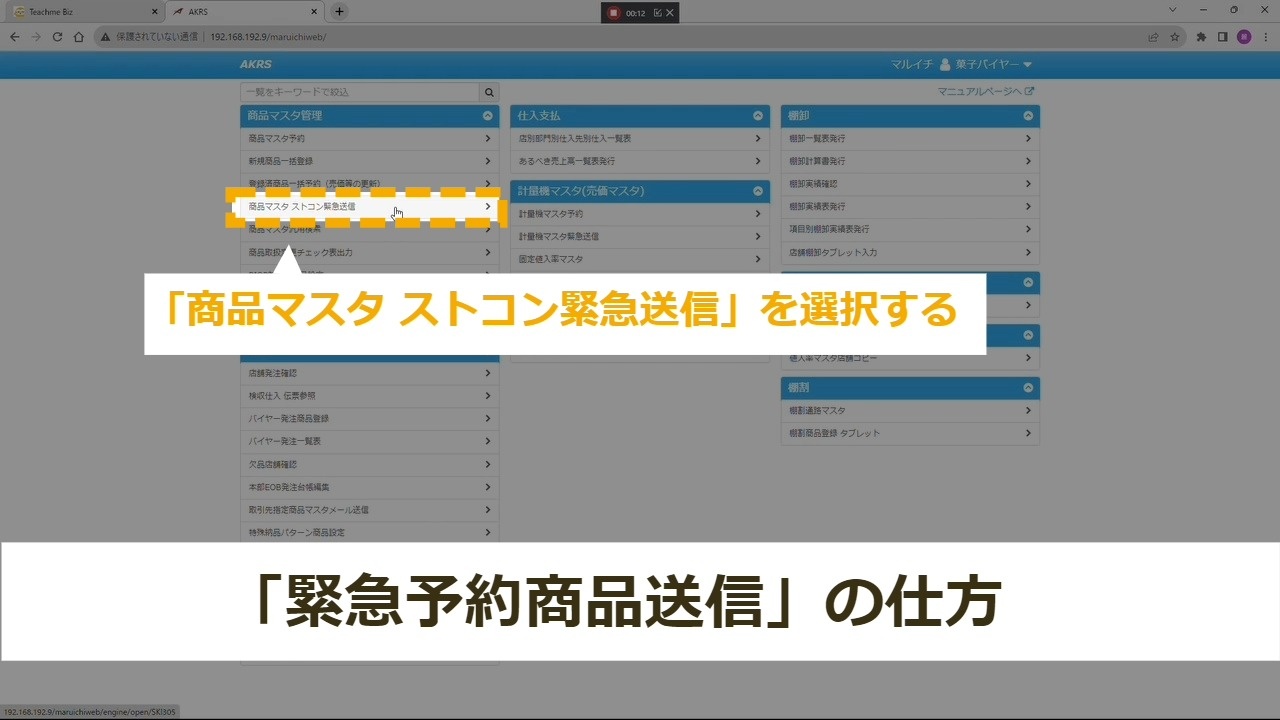Open the マニュアルページへ link
This screenshot has height=720, width=1280.
(x=985, y=92)
